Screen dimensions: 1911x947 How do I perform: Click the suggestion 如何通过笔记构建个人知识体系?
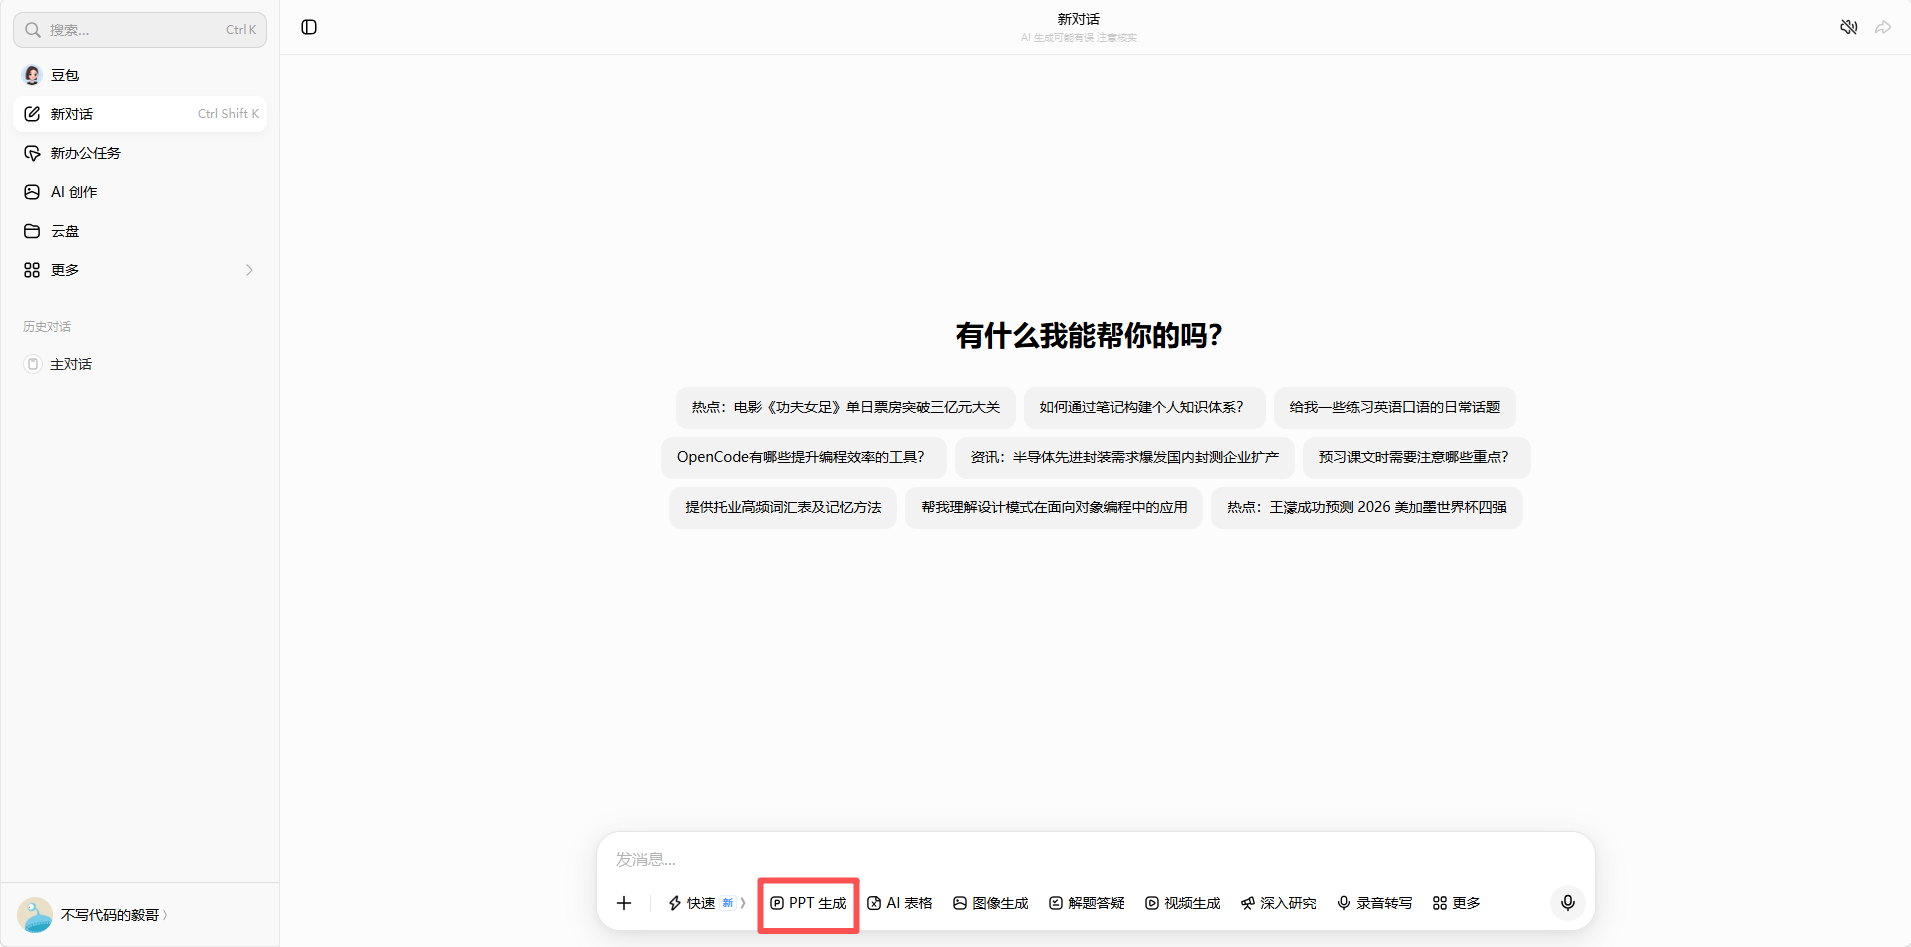[x=1144, y=408]
